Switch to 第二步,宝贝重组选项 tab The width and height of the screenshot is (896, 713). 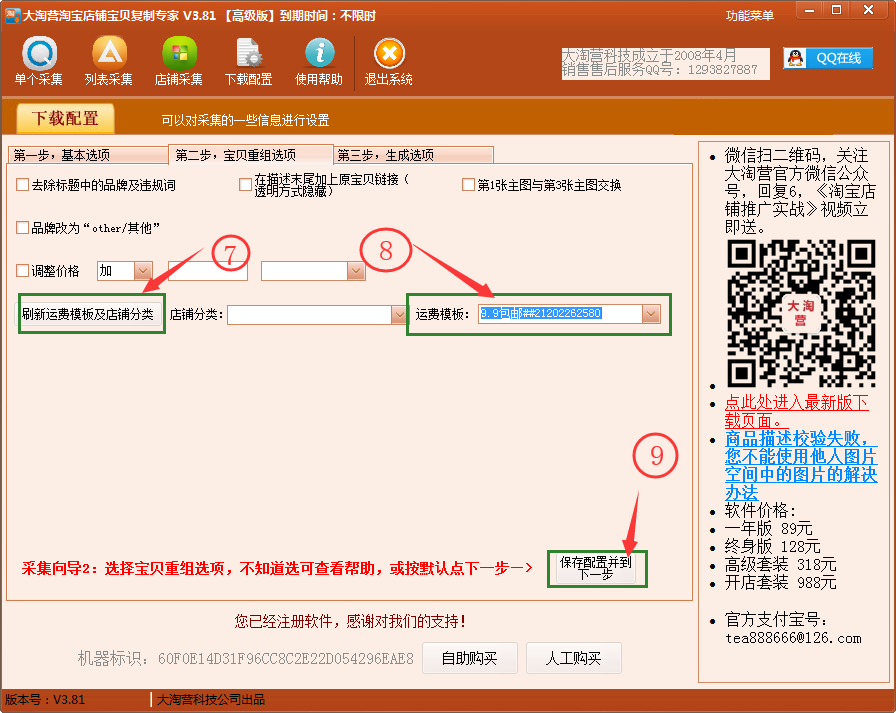pos(251,155)
